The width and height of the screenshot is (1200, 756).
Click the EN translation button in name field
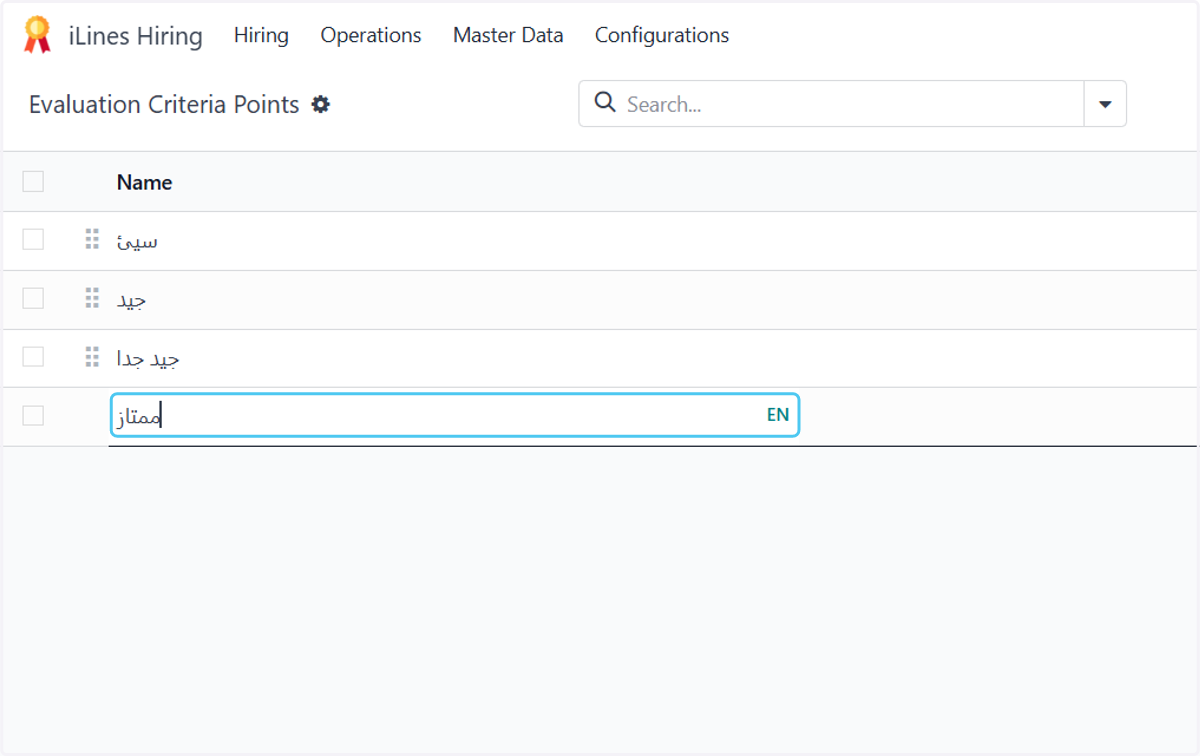coord(778,415)
